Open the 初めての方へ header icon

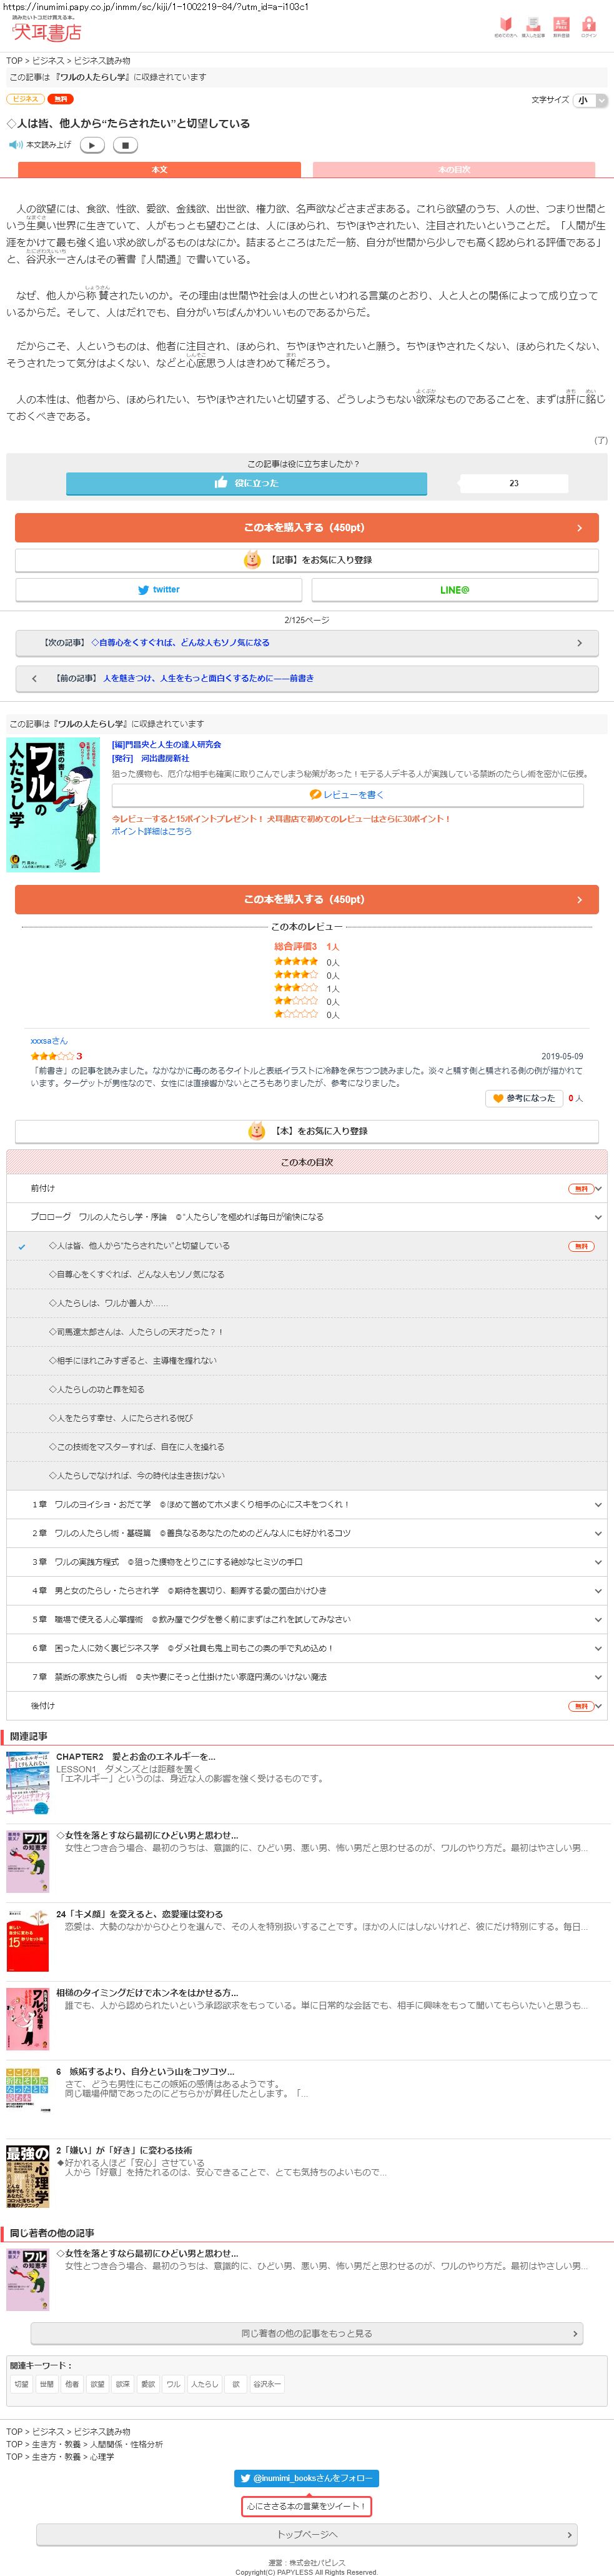click(x=506, y=27)
